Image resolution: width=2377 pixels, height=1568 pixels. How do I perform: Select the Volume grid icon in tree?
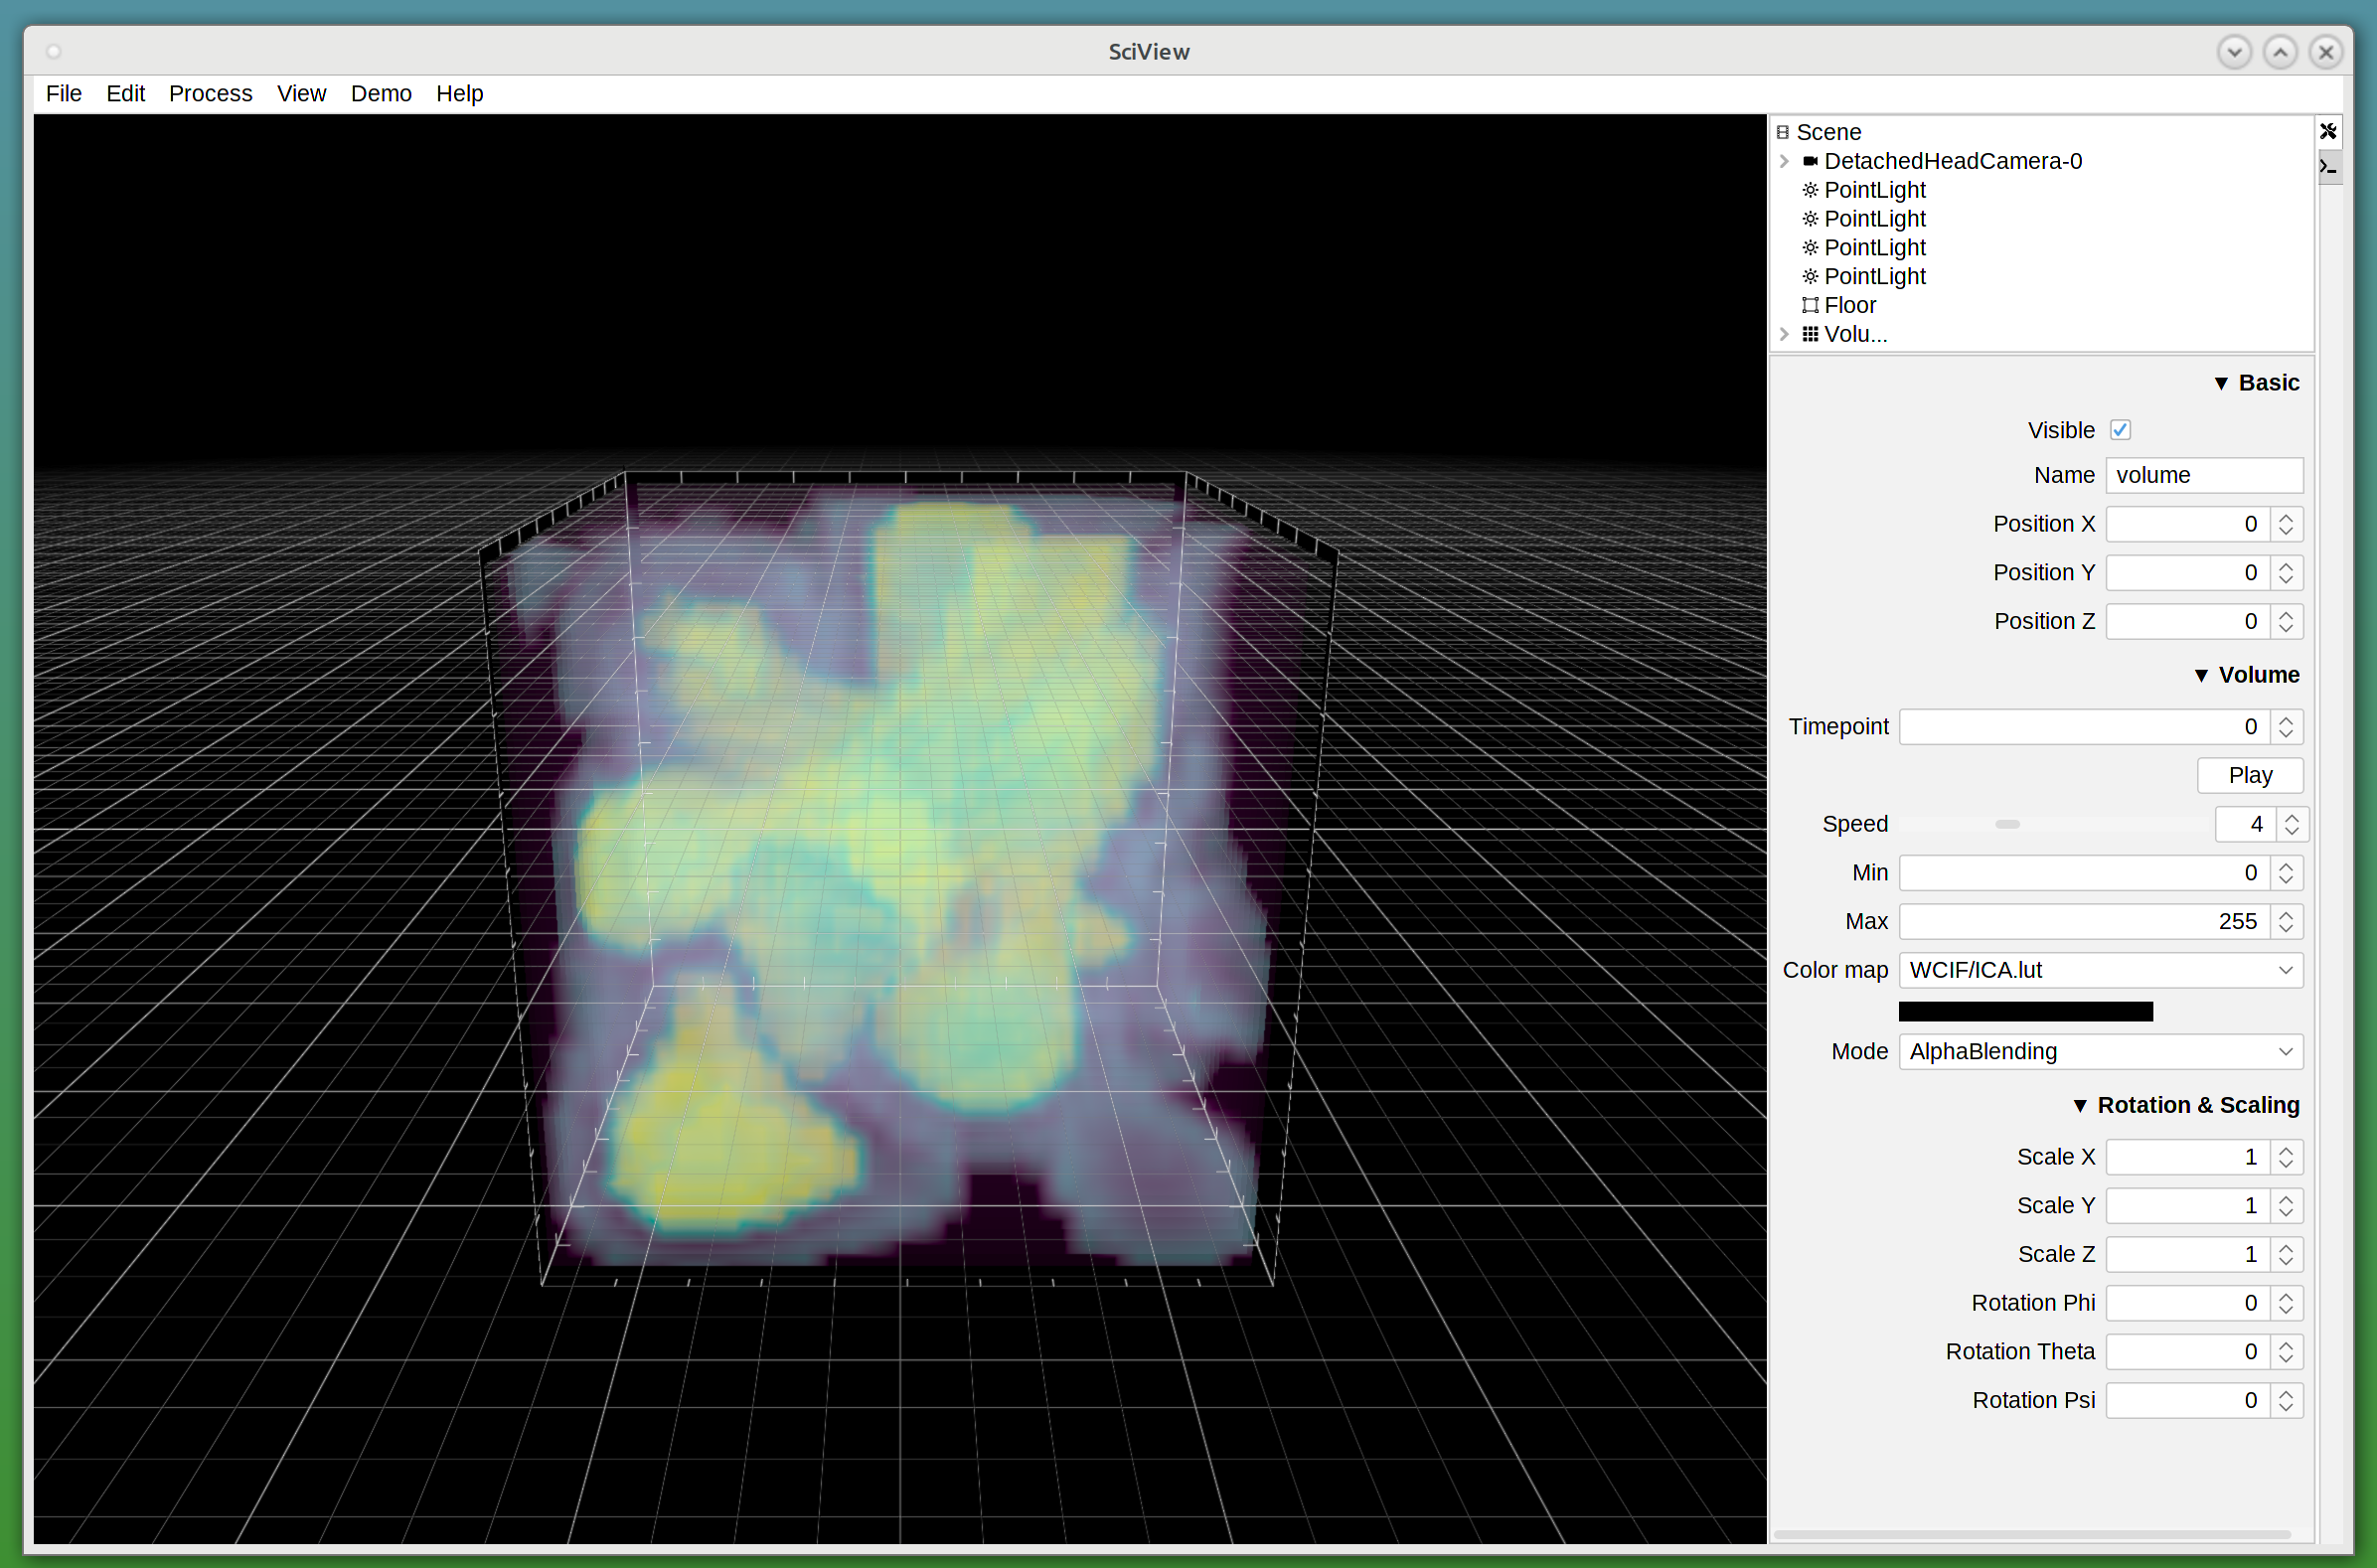[x=1810, y=334]
